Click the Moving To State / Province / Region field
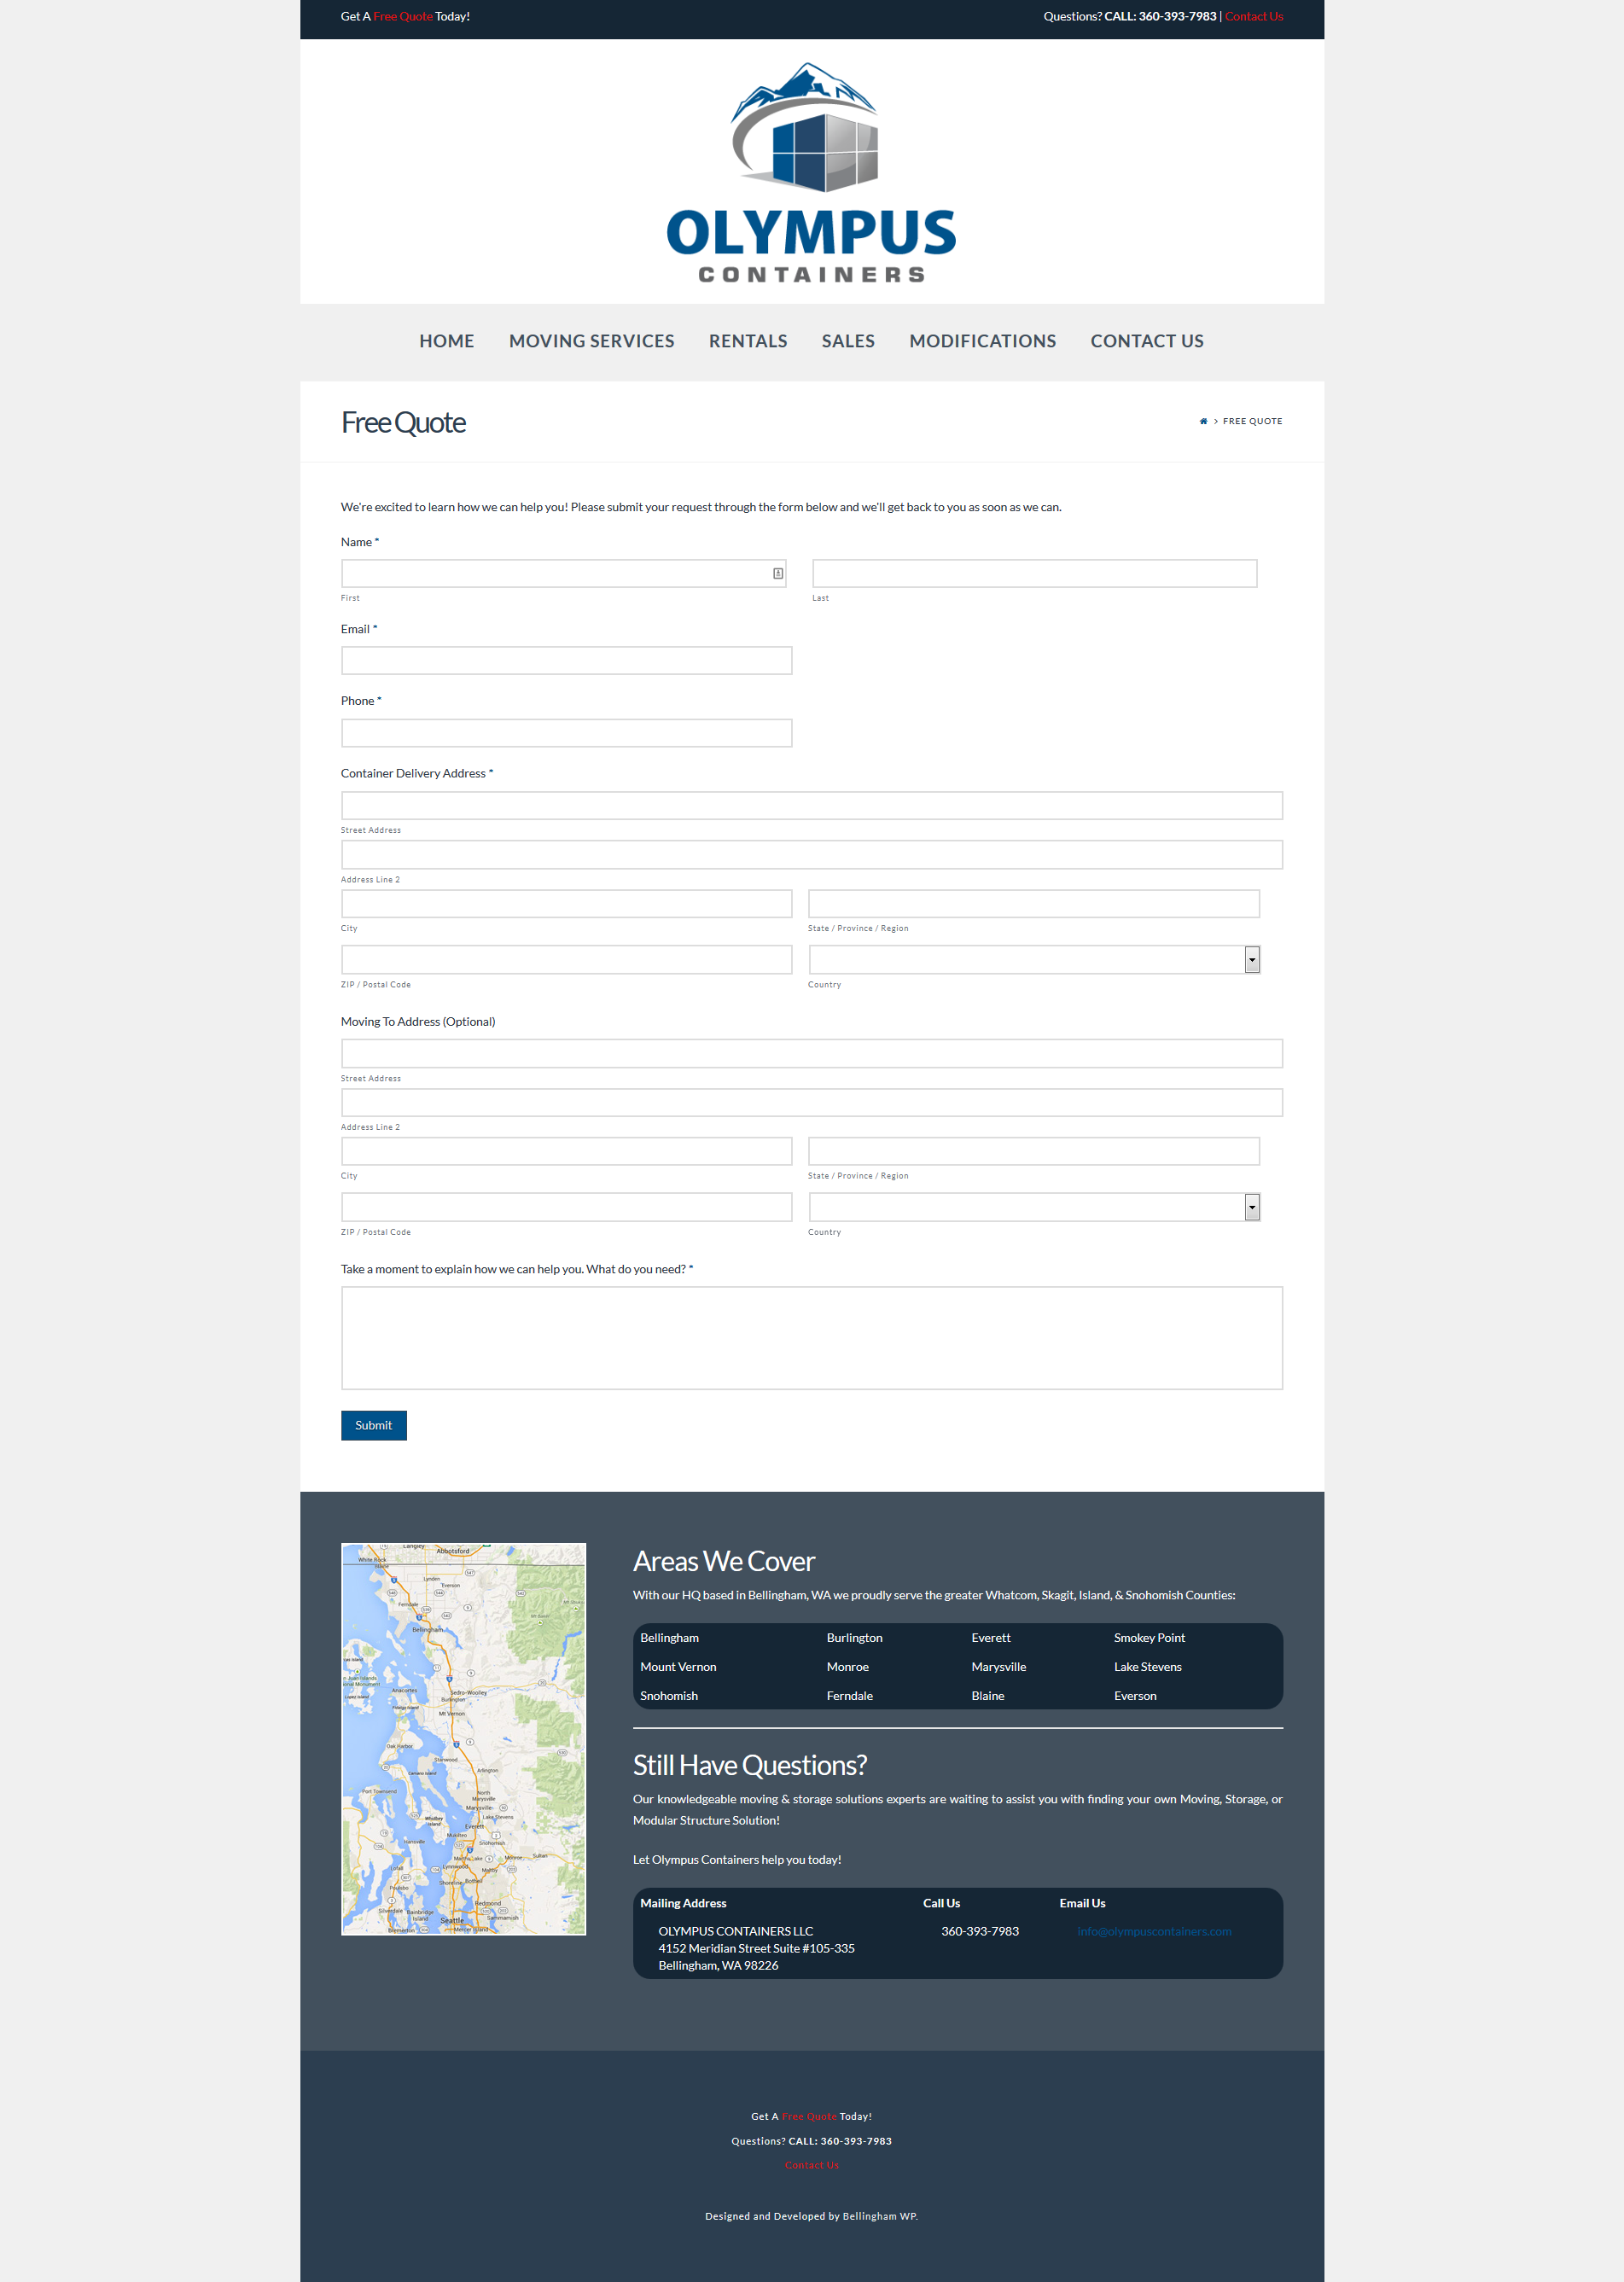The width and height of the screenshot is (1624, 2282). coord(1033,1151)
